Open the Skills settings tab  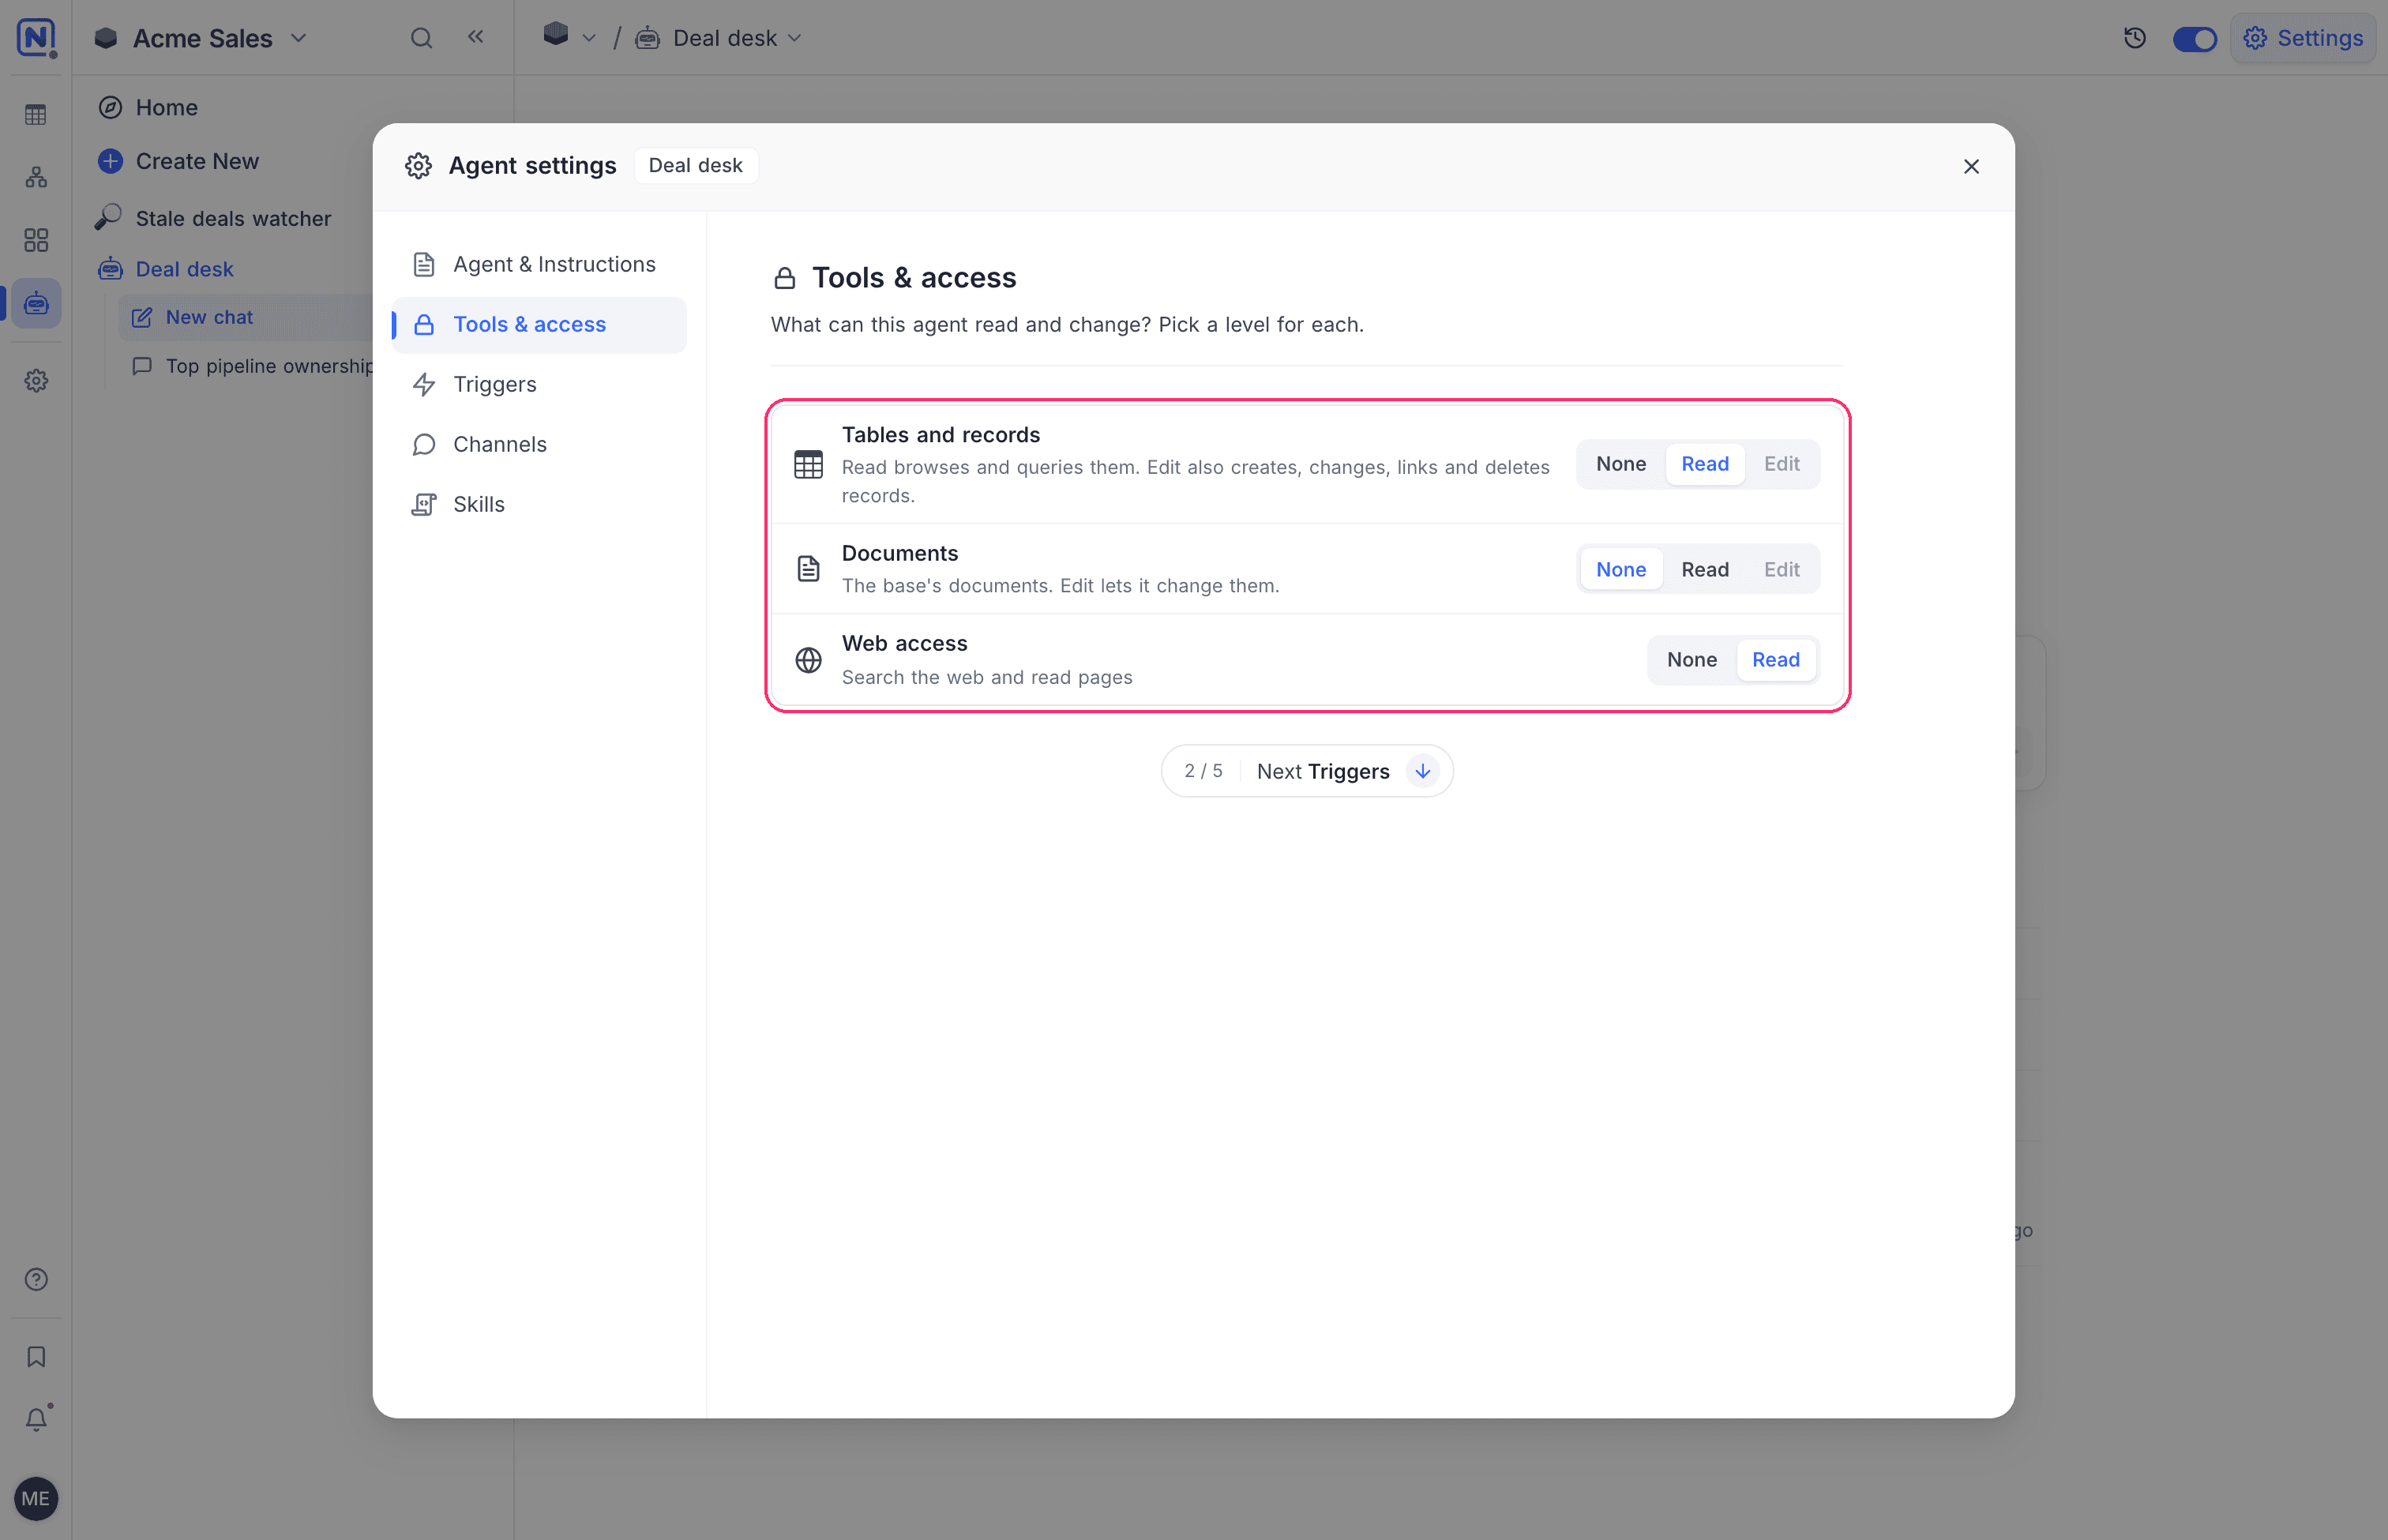tap(539, 504)
